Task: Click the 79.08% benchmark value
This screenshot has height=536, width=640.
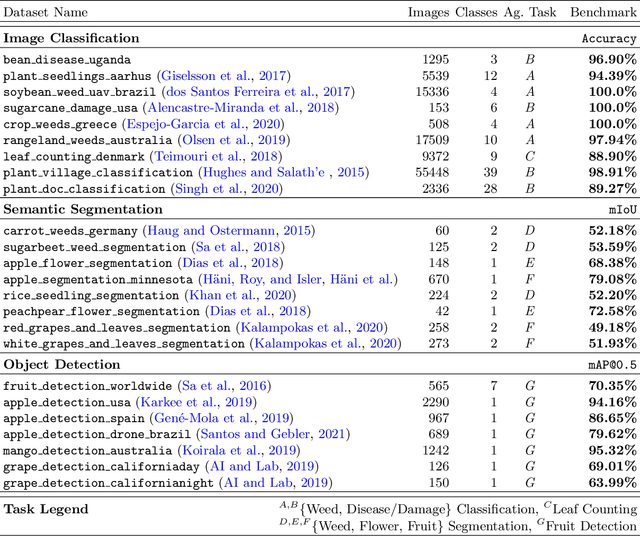Action: click(x=612, y=279)
